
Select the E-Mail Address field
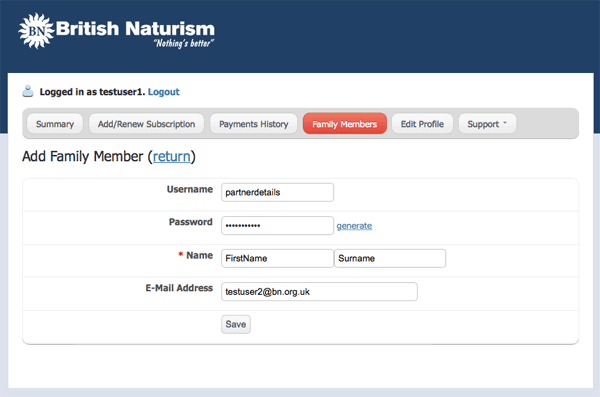pyautogui.click(x=319, y=292)
